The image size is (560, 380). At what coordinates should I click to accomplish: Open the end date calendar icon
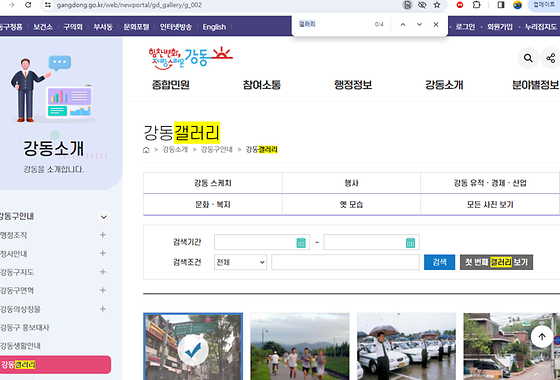(410, 243)
